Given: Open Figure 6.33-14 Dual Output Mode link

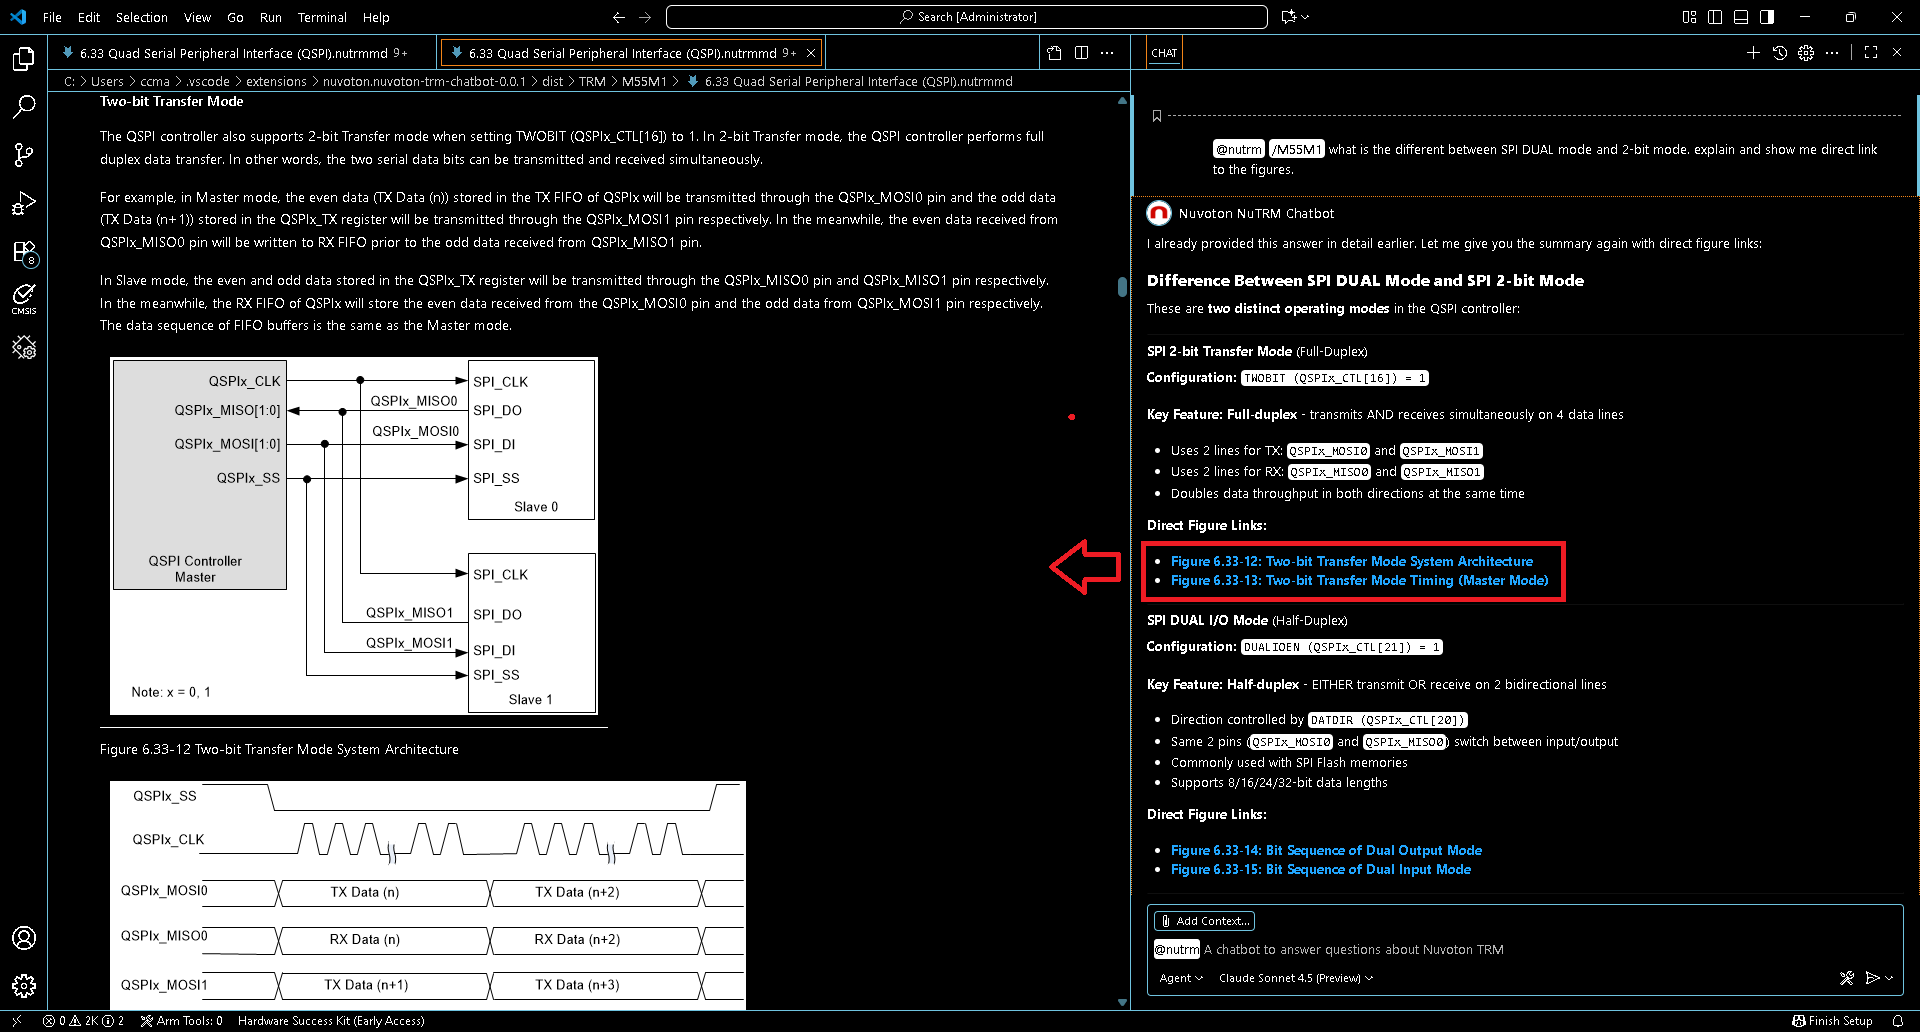Looking at the screenshot, I should (x=1326, y=851).
